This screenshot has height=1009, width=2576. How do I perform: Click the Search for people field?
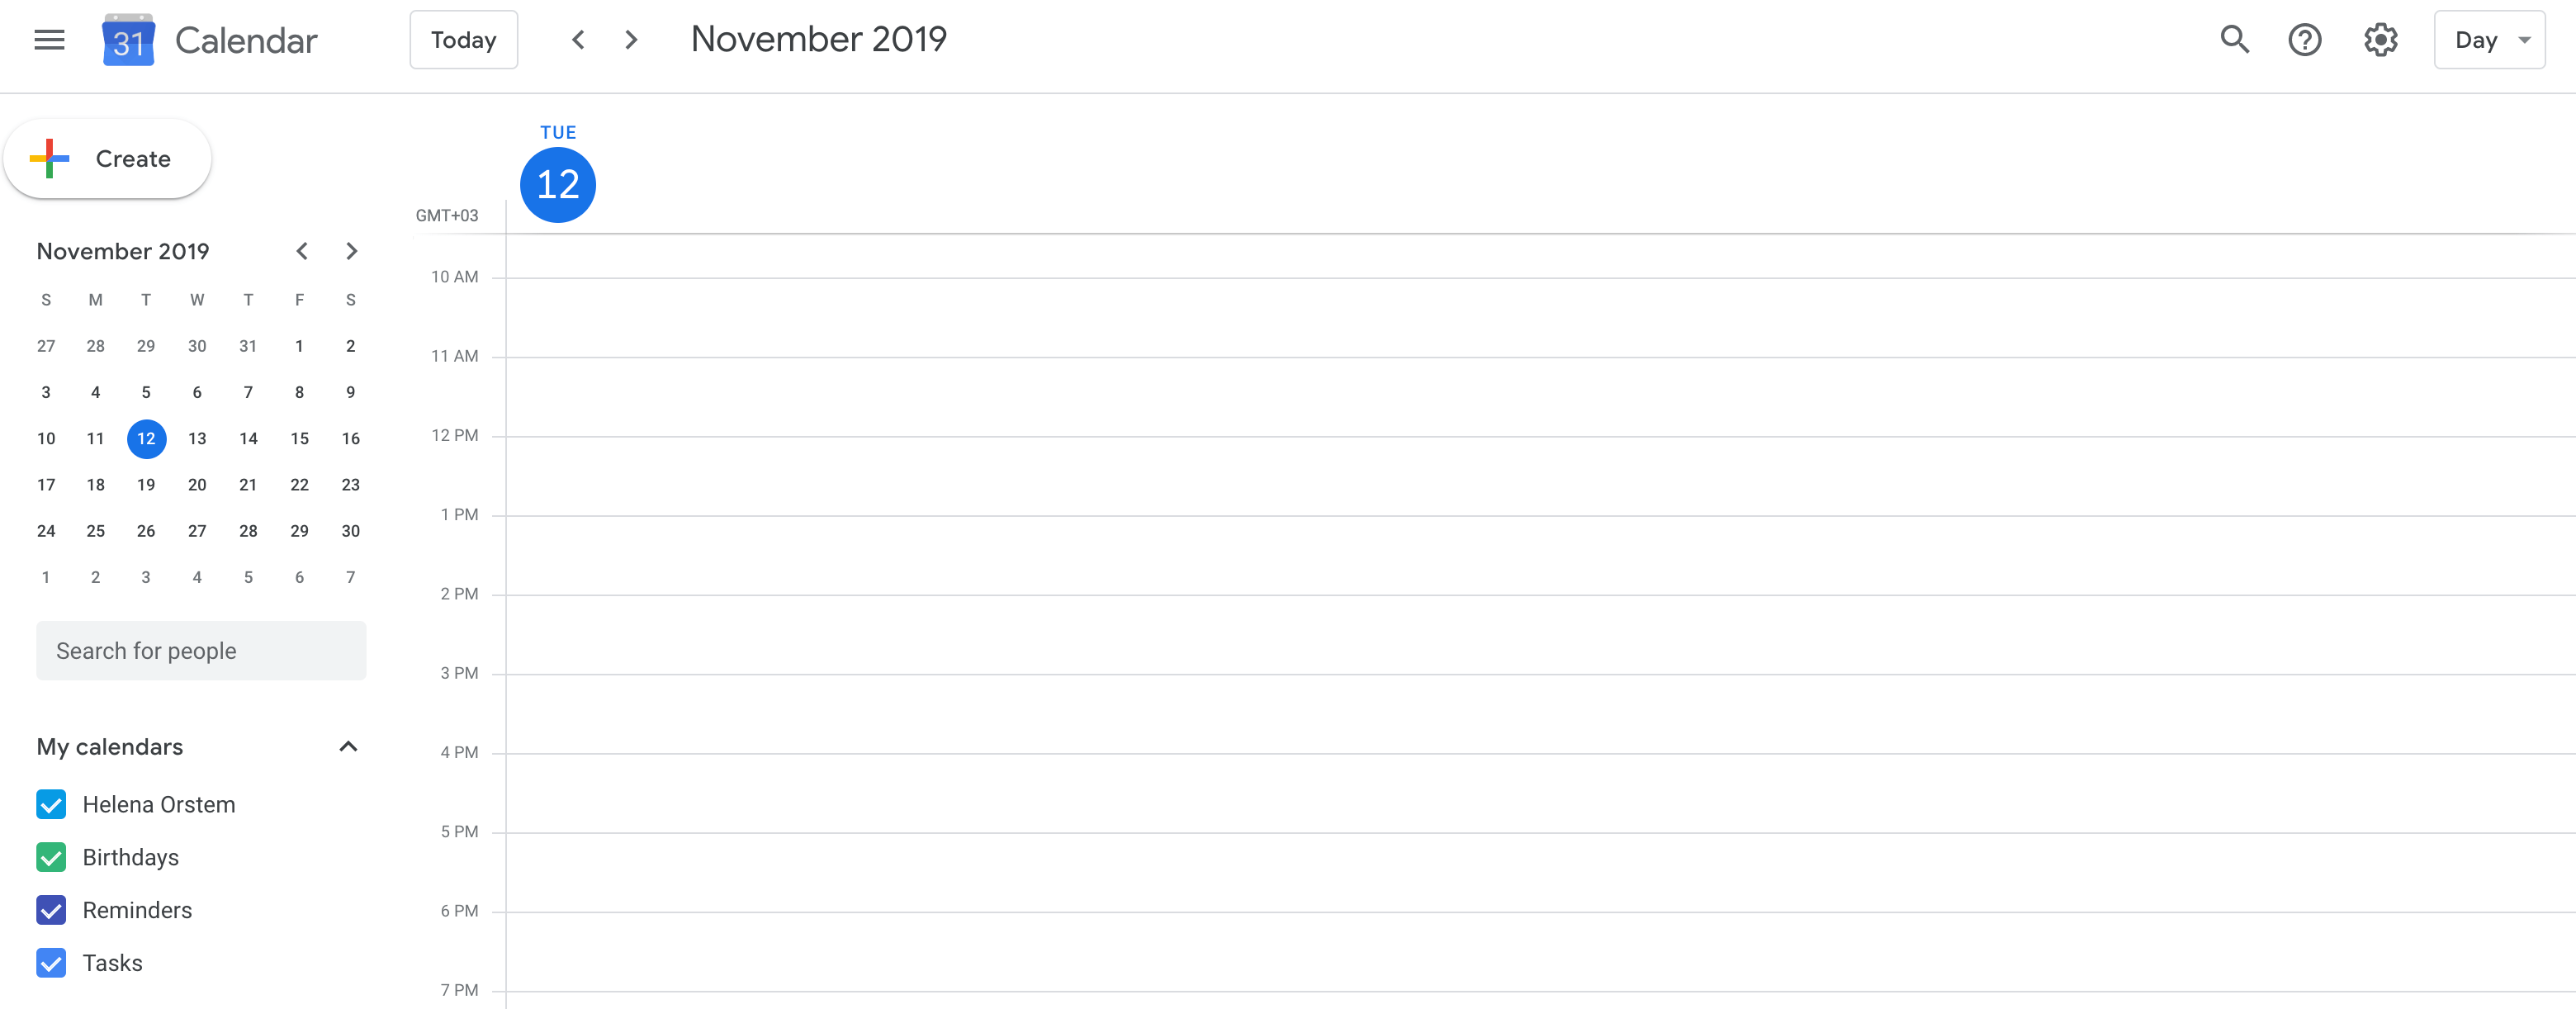point(201,651)
